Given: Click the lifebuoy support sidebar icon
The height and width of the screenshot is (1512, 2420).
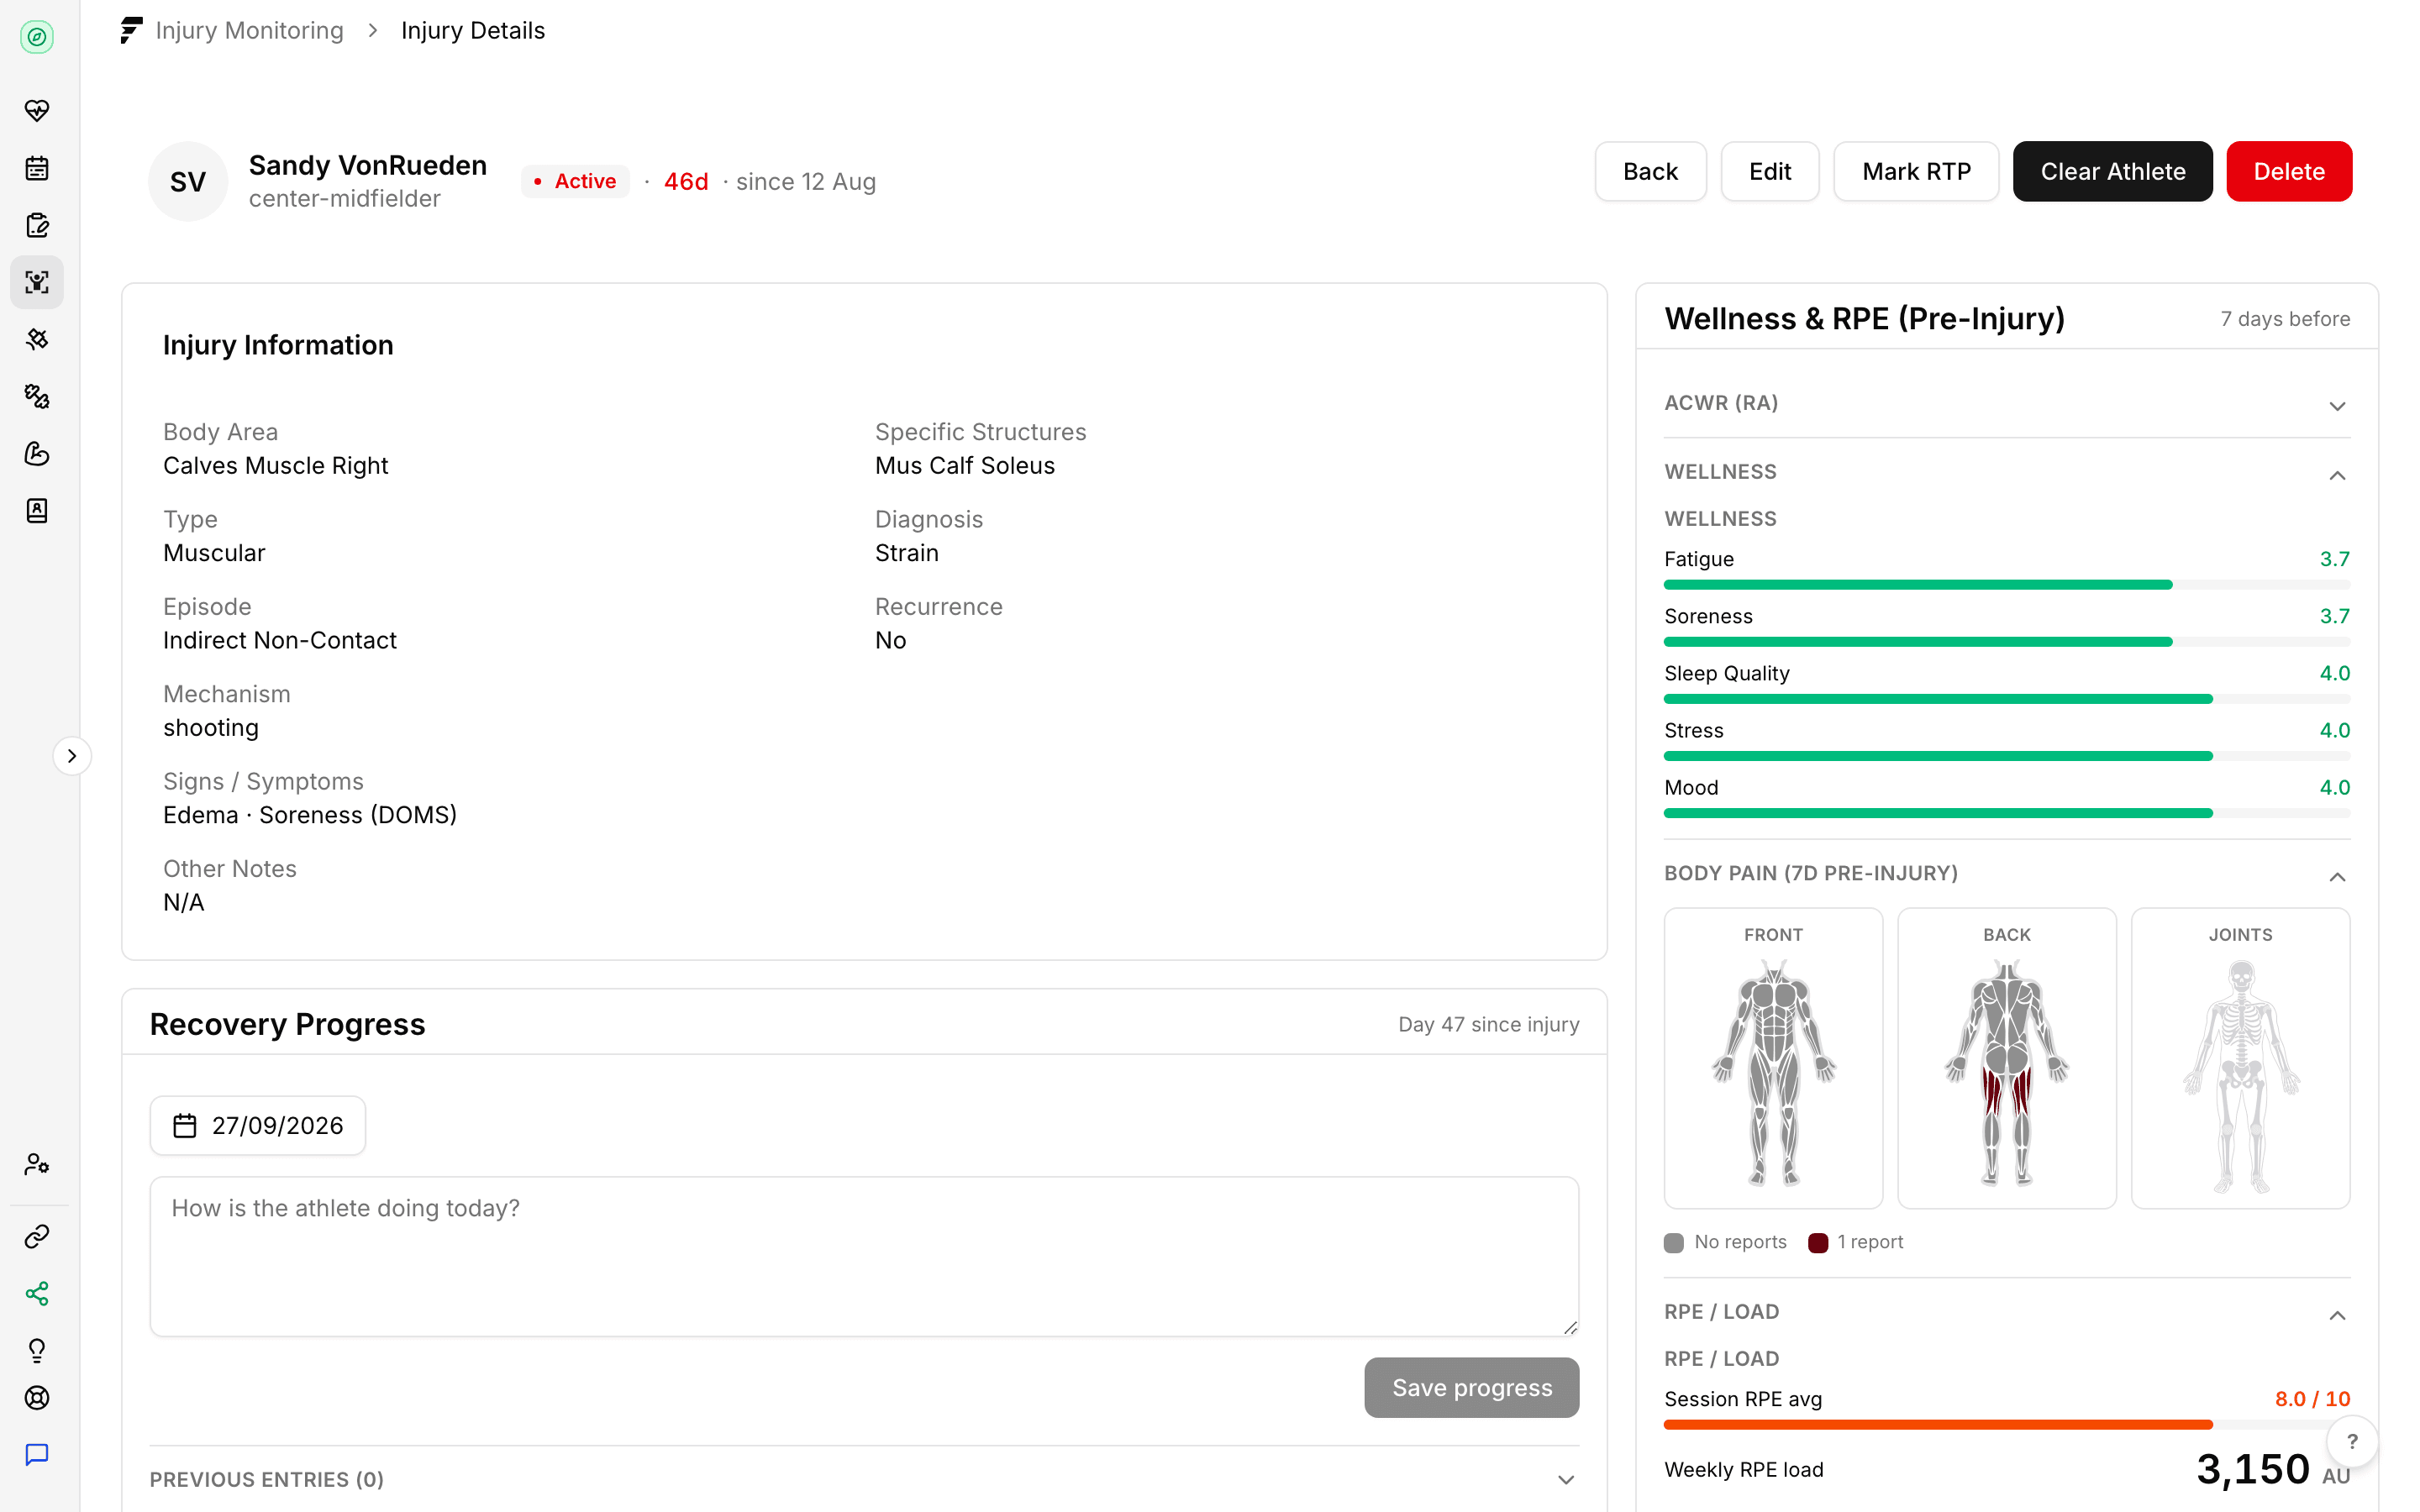Looking at the screenshot, I should [37, 1398].
